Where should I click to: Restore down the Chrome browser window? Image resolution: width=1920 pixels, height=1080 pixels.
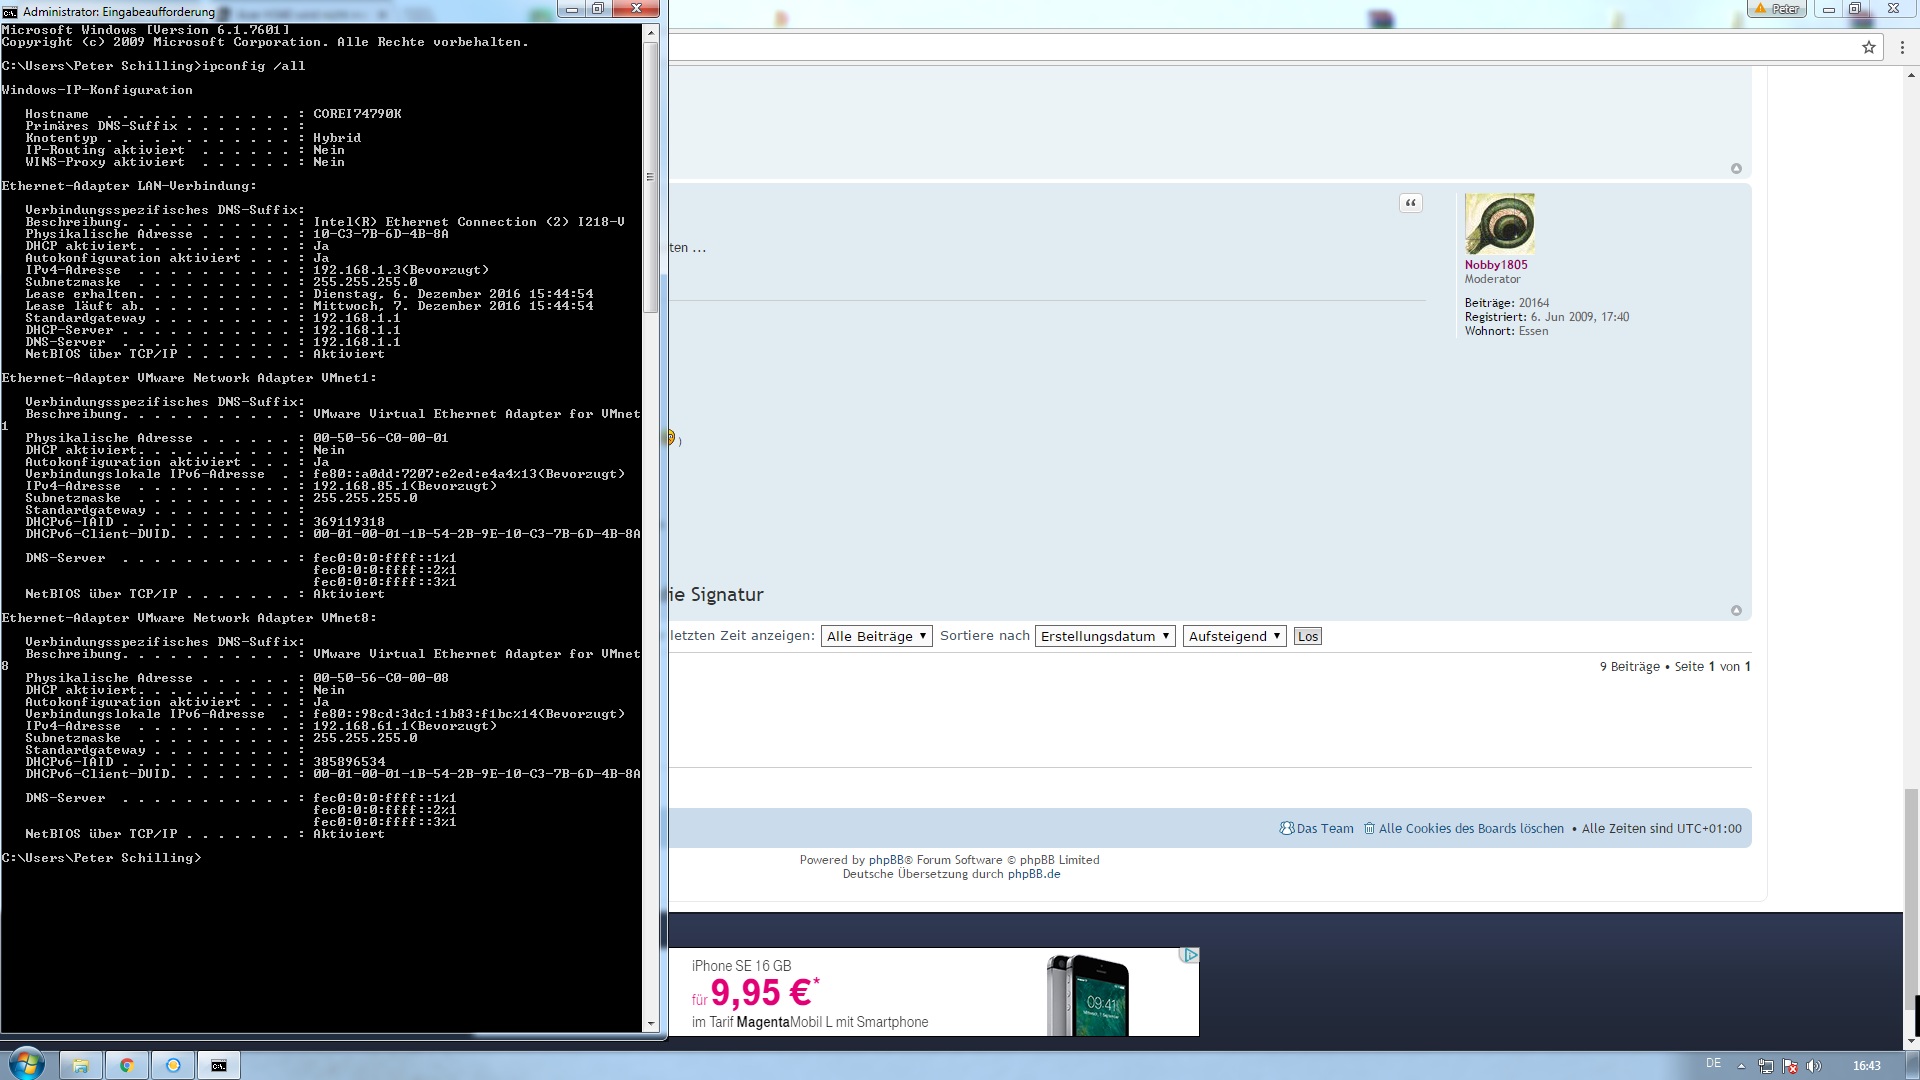click(1854, 9)
